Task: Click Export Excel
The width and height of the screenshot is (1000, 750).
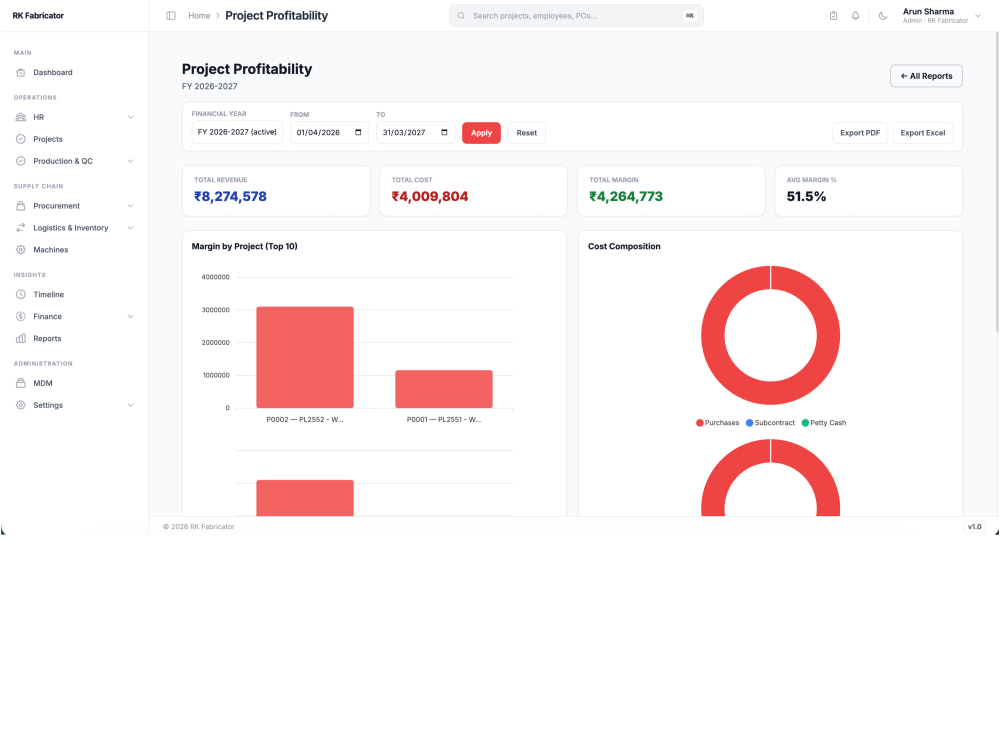Action: tap(922, 133)
